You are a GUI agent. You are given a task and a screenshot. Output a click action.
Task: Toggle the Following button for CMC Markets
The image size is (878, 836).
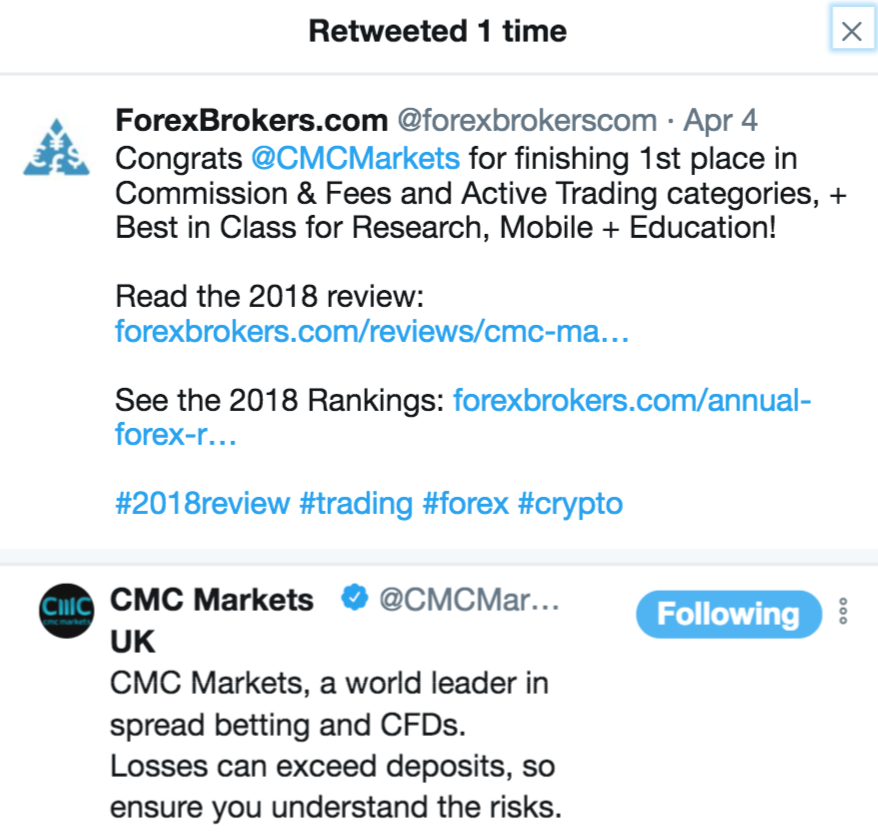point(728,613)
